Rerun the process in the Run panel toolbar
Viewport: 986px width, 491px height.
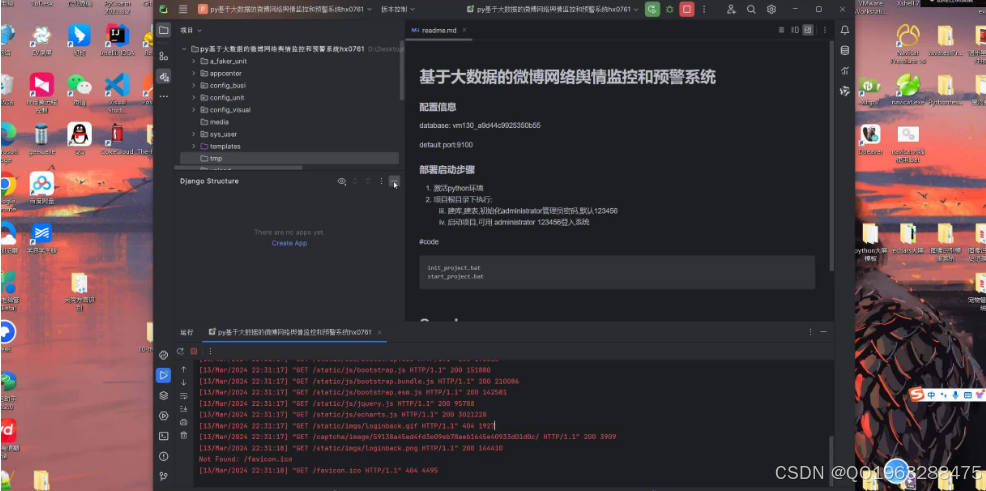180,351
